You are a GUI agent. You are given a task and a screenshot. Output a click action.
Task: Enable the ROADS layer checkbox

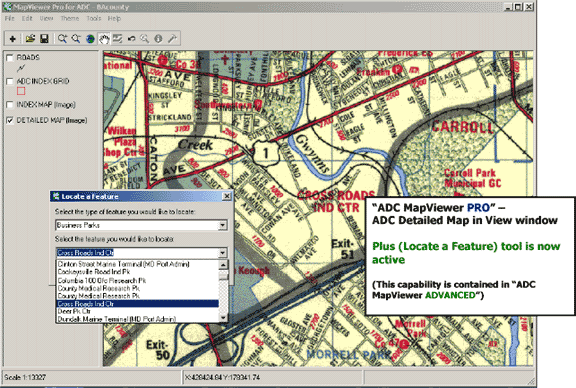[x=10, y=58]
